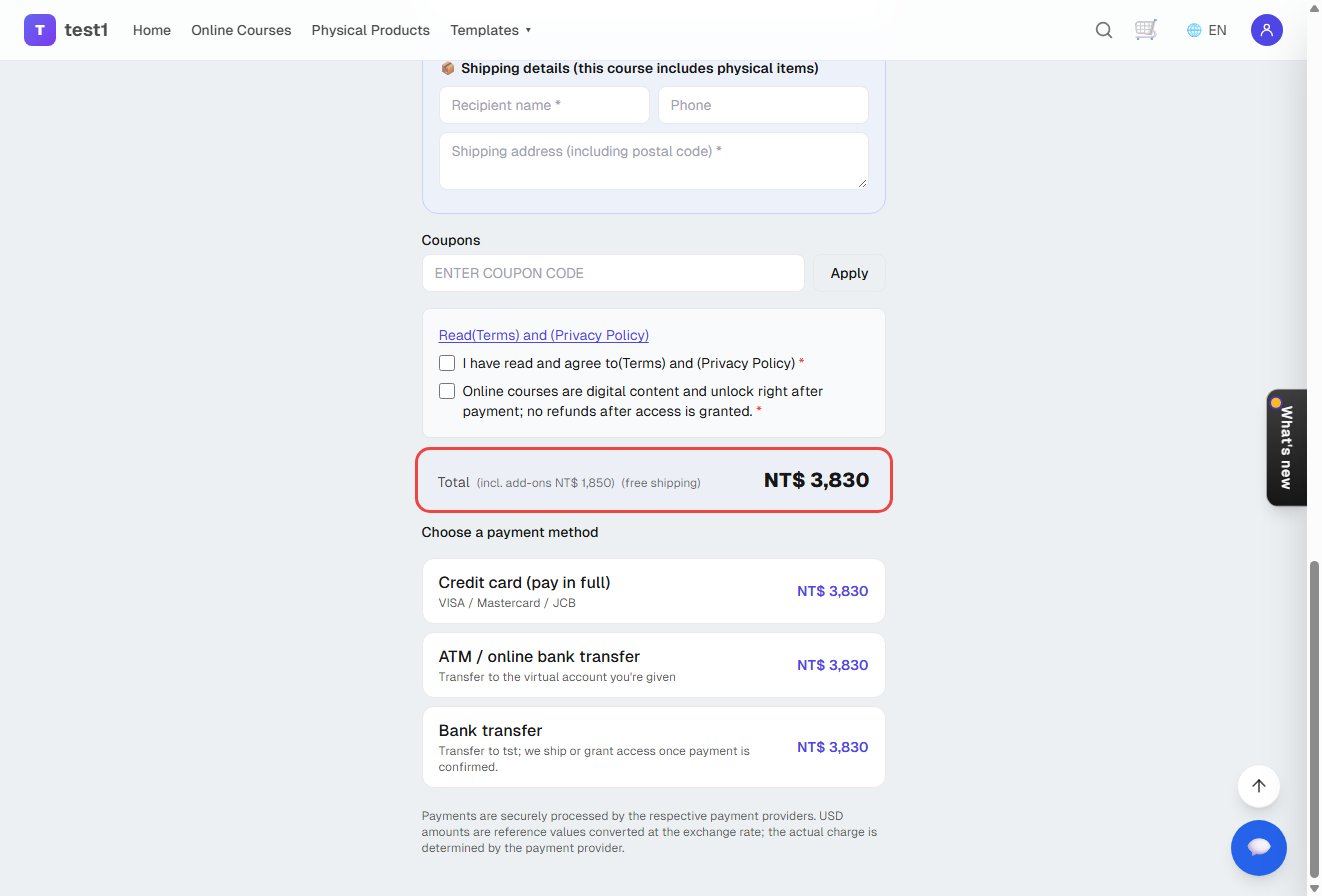Click the page vertical scrollbar thumb
Viewport: 1322px width, 896px height.
1314,721
